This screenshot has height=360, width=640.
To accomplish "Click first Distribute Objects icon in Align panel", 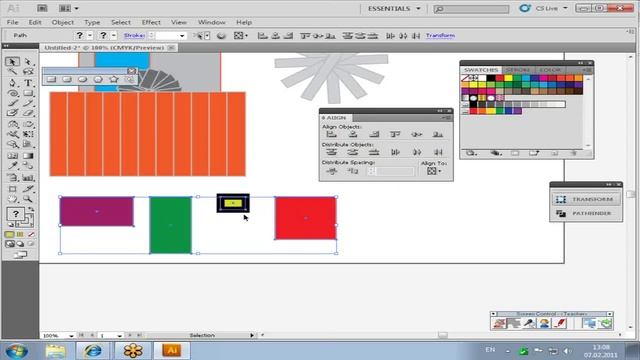I will point(331,152).
